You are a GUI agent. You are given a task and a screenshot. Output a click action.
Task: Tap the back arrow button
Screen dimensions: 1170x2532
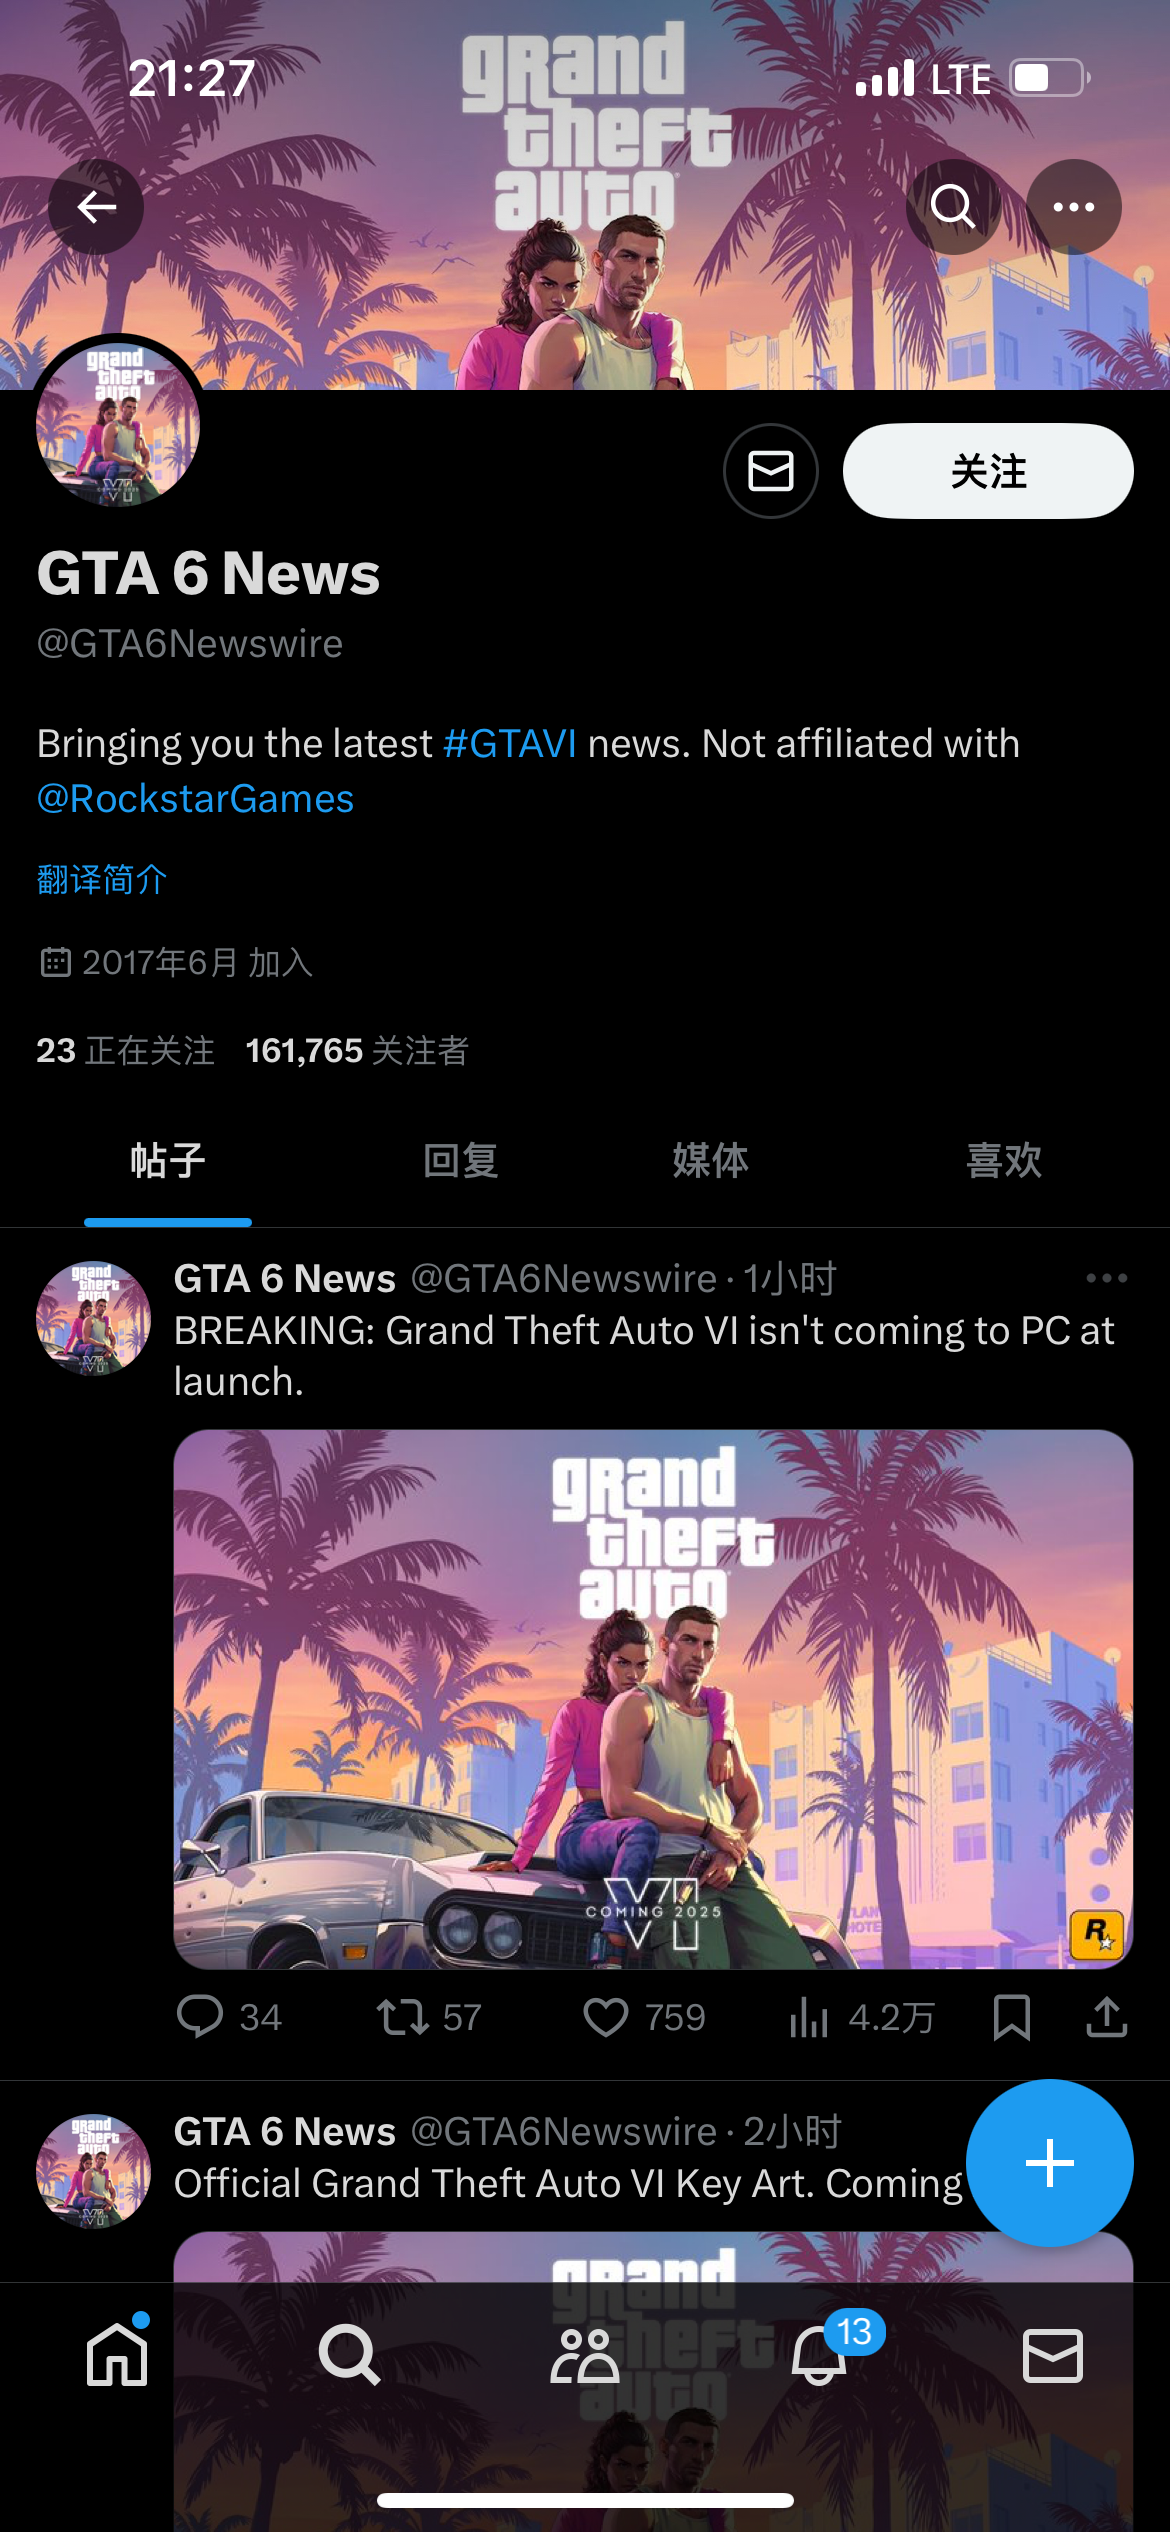[96, 207]
